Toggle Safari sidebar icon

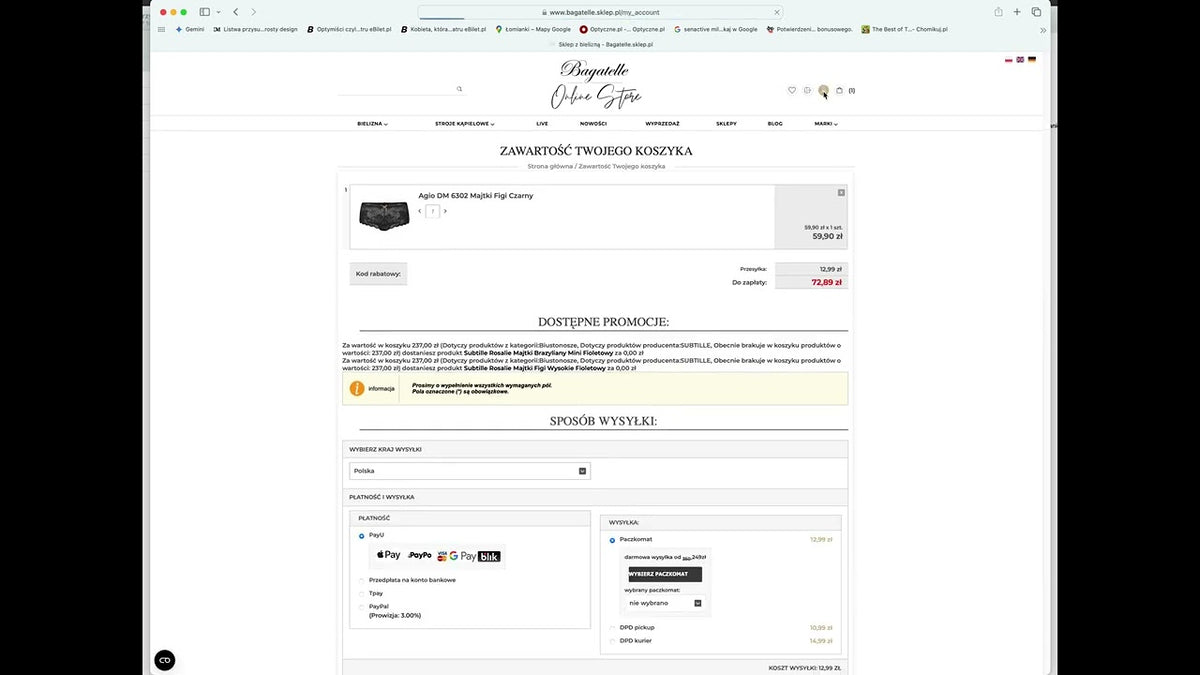tap(205, 12)
